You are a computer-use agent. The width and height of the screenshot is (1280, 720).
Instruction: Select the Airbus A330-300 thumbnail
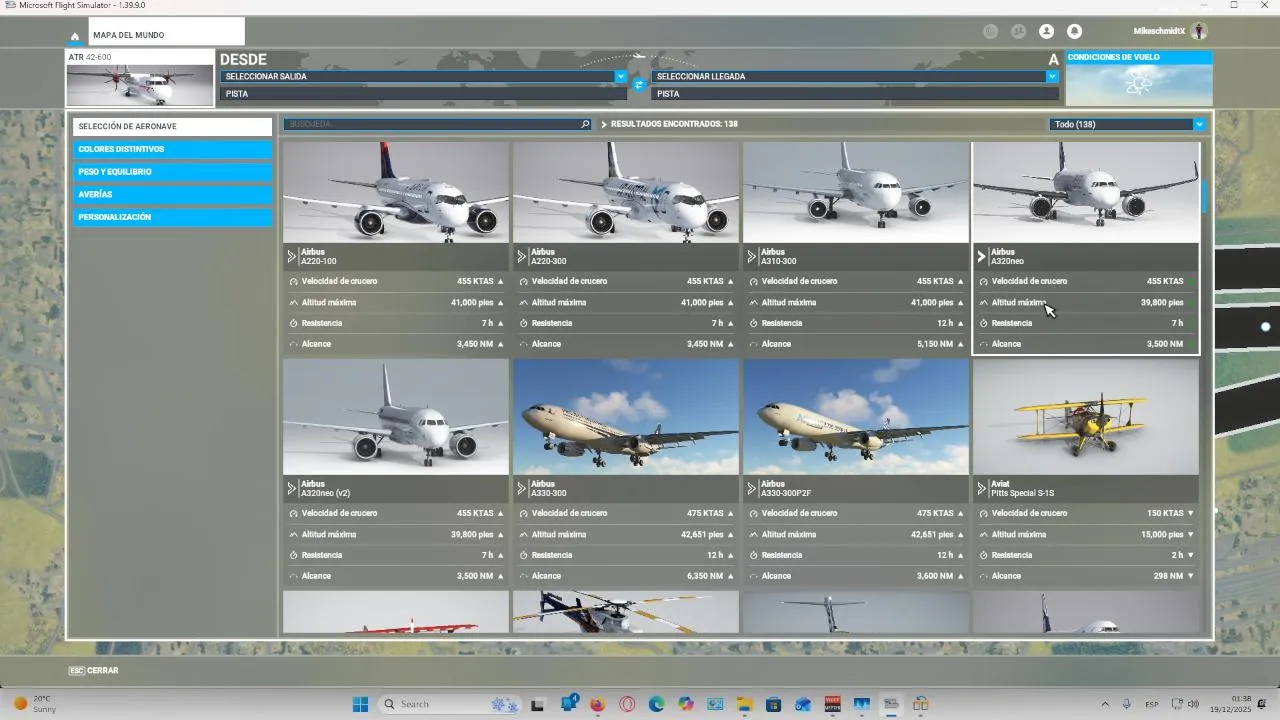pos(626,417)
